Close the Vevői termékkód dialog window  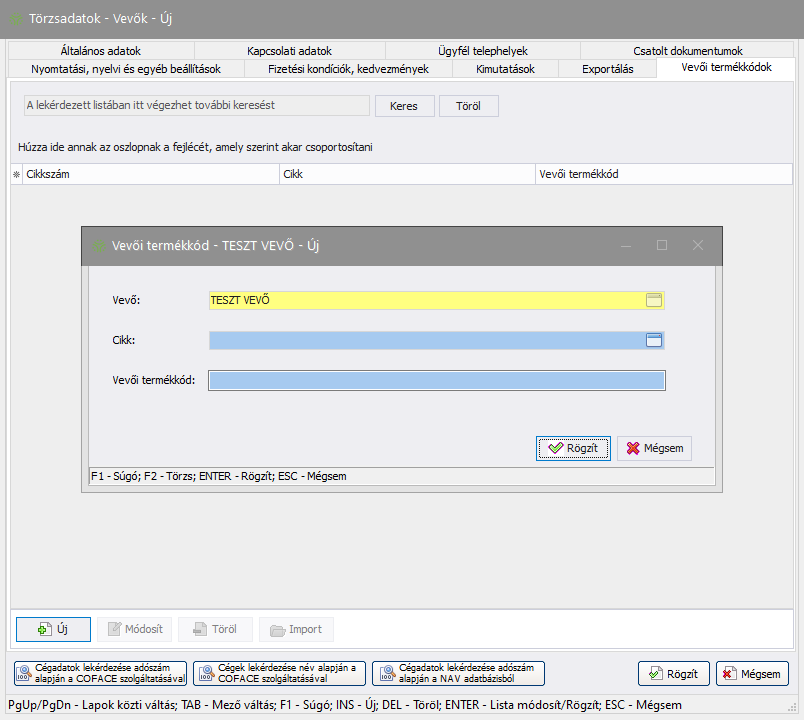coord(698,245)
